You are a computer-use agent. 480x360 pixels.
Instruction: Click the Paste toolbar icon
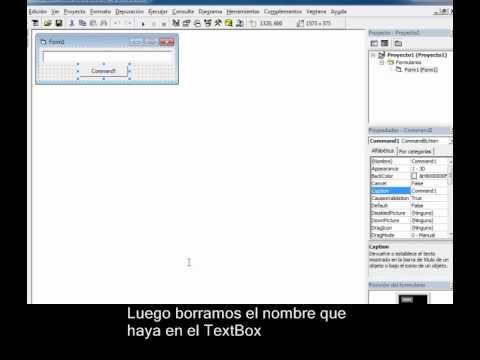pyautogui.click(x=93, y=23)
